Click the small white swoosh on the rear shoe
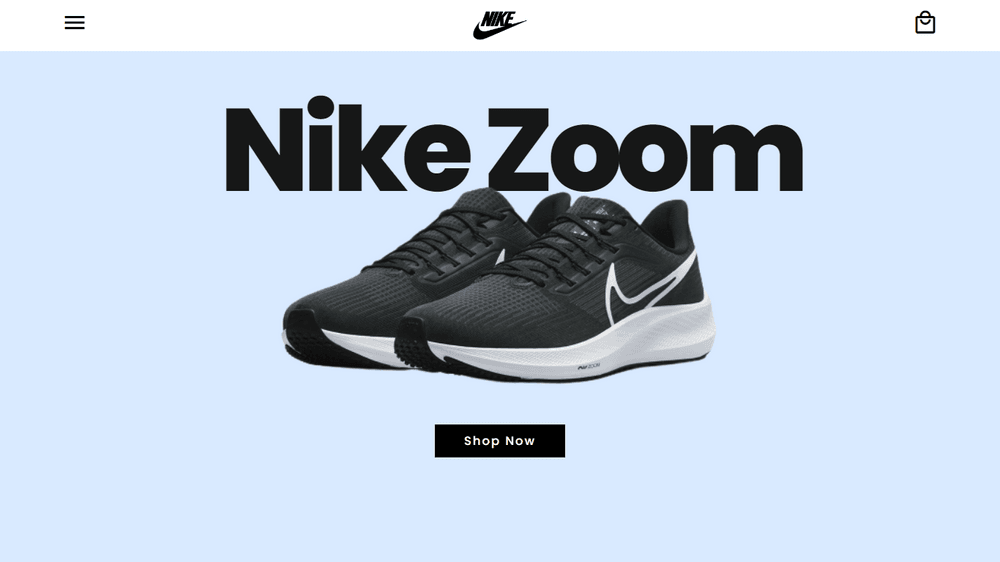 pos(500,256)
